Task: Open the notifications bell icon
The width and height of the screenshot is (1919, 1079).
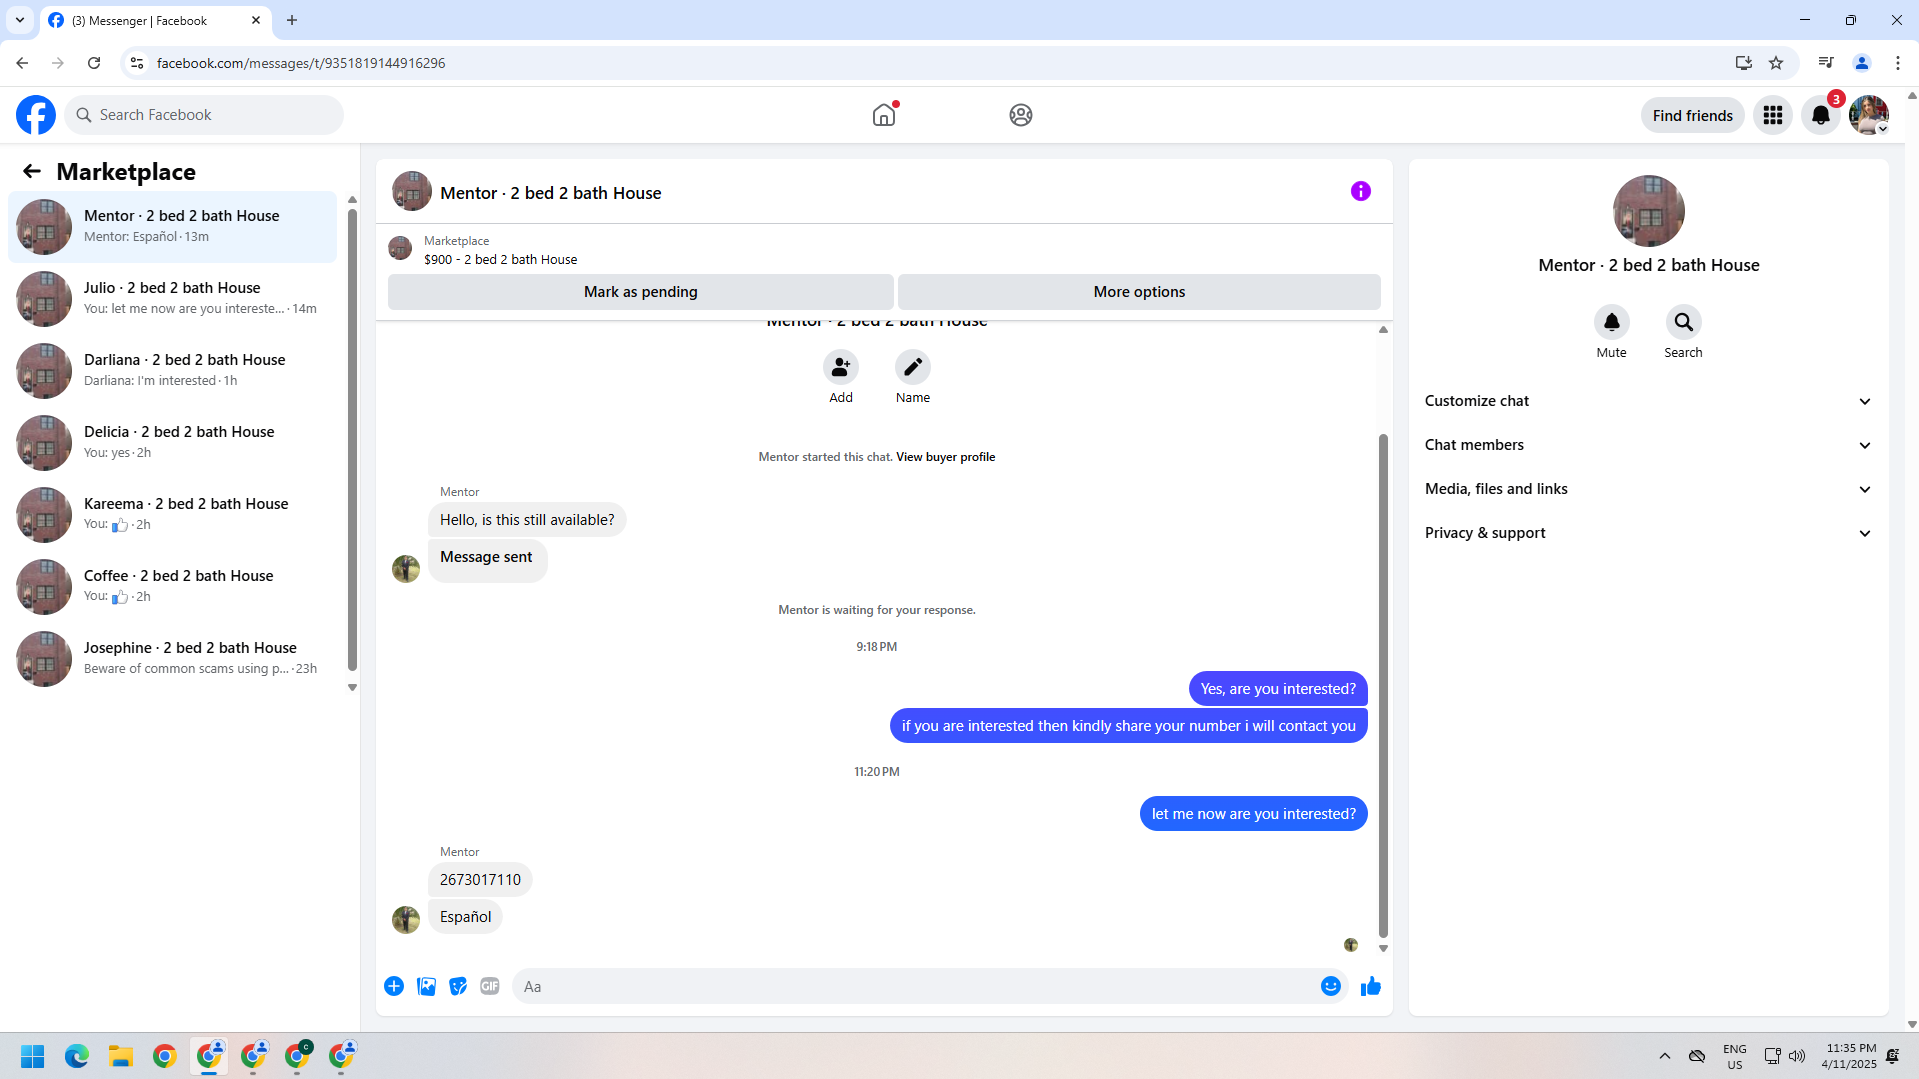Action: (x=1821, y=115)
